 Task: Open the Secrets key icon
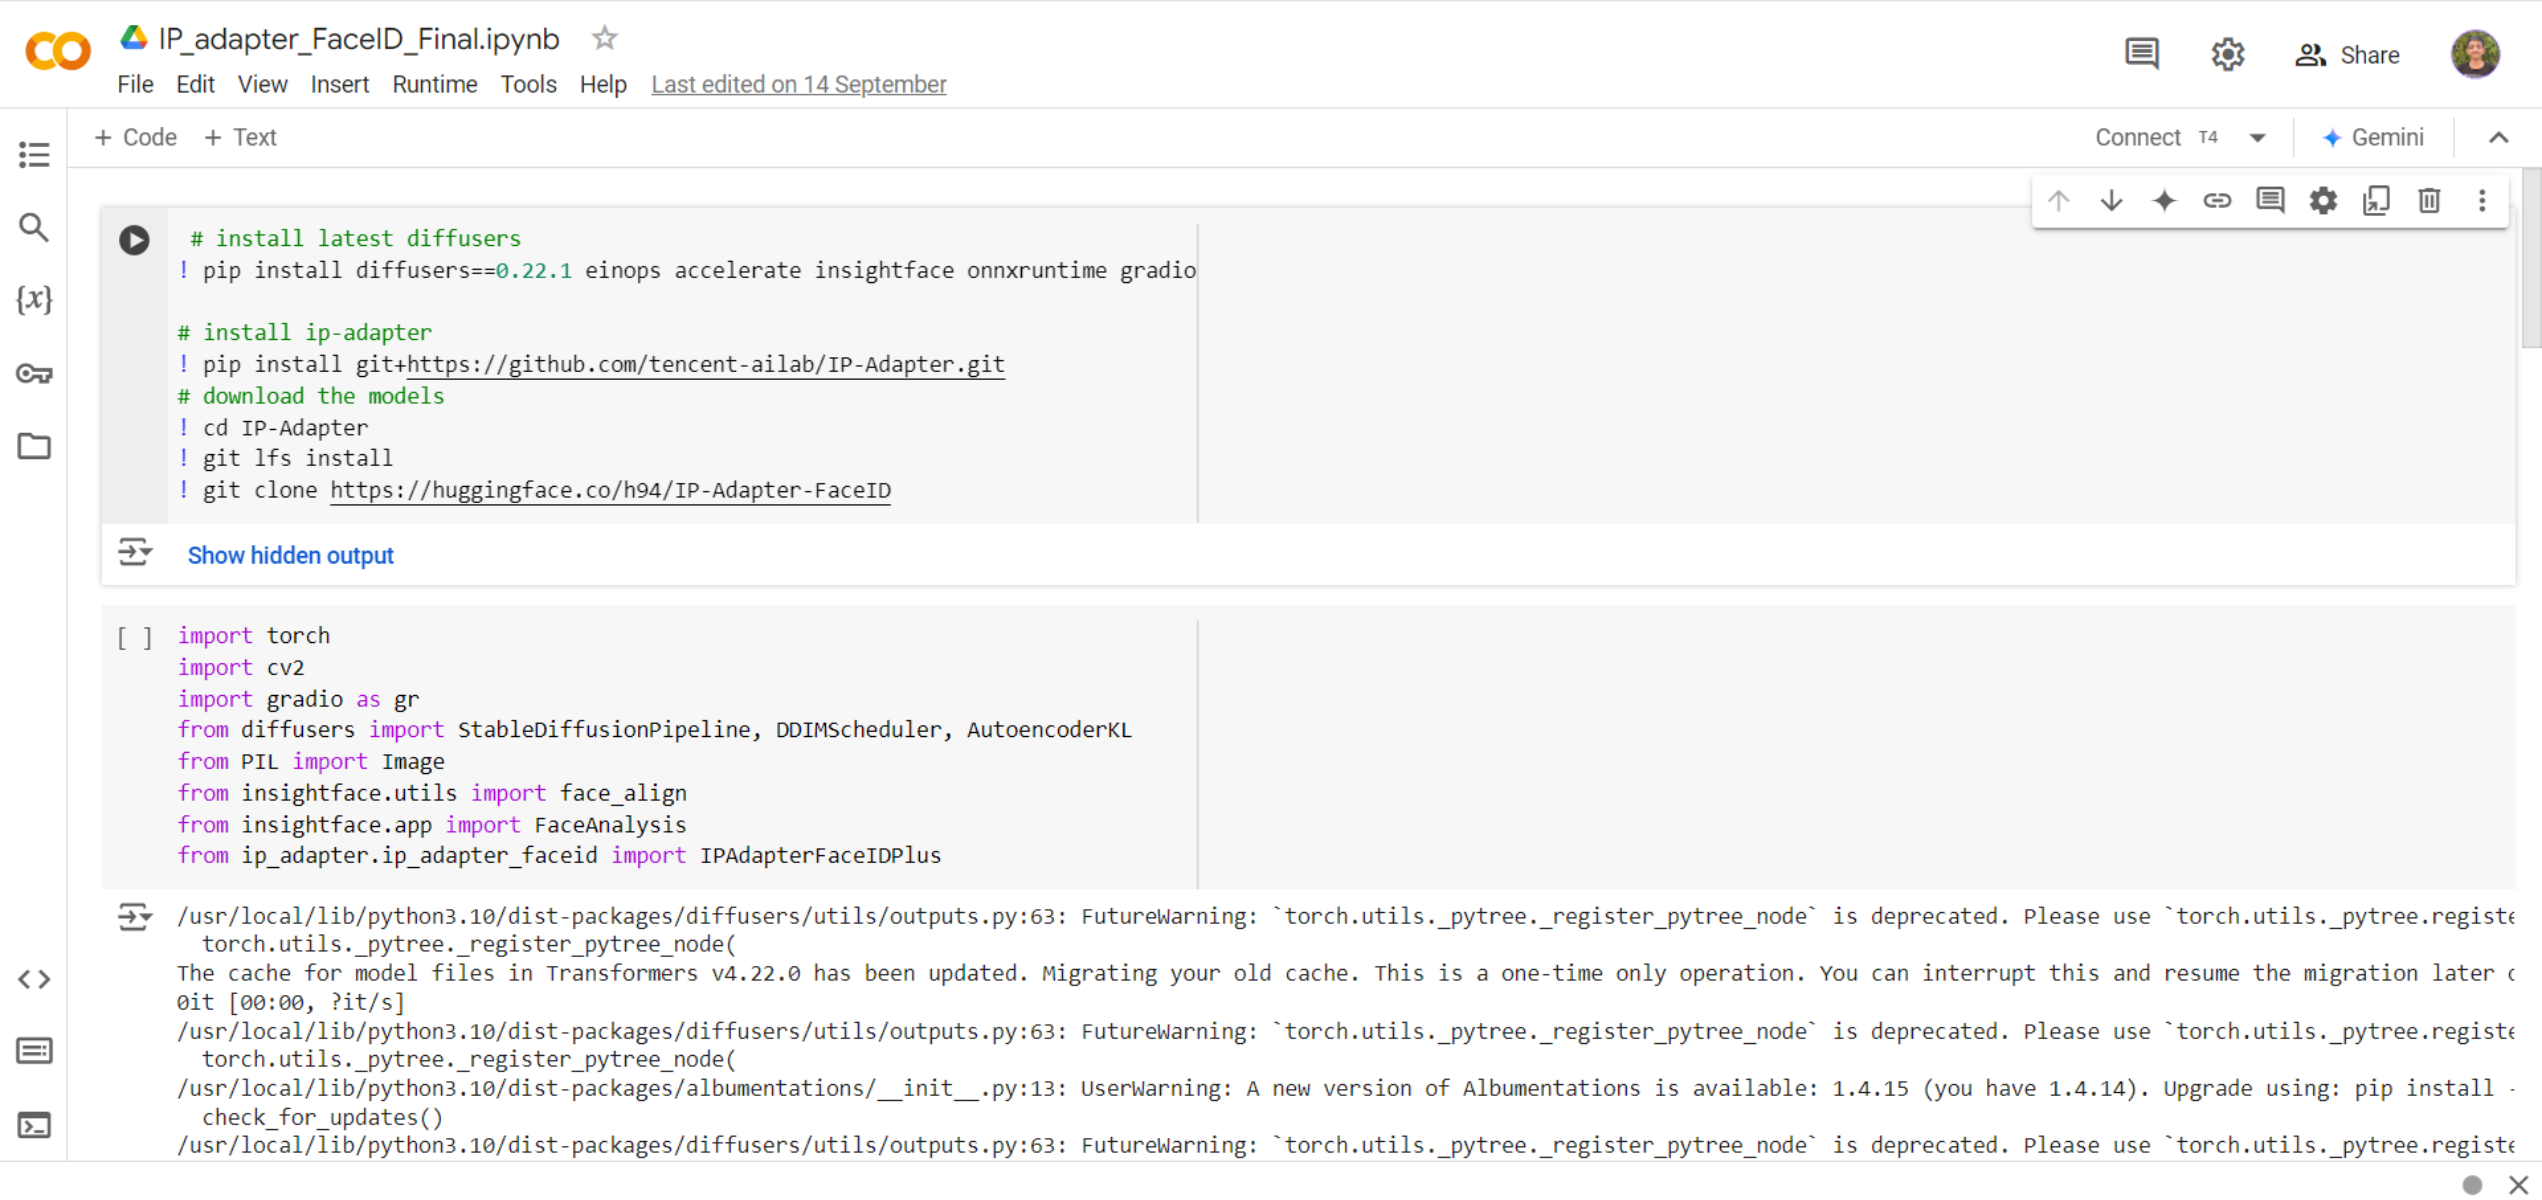coord(34,374)
